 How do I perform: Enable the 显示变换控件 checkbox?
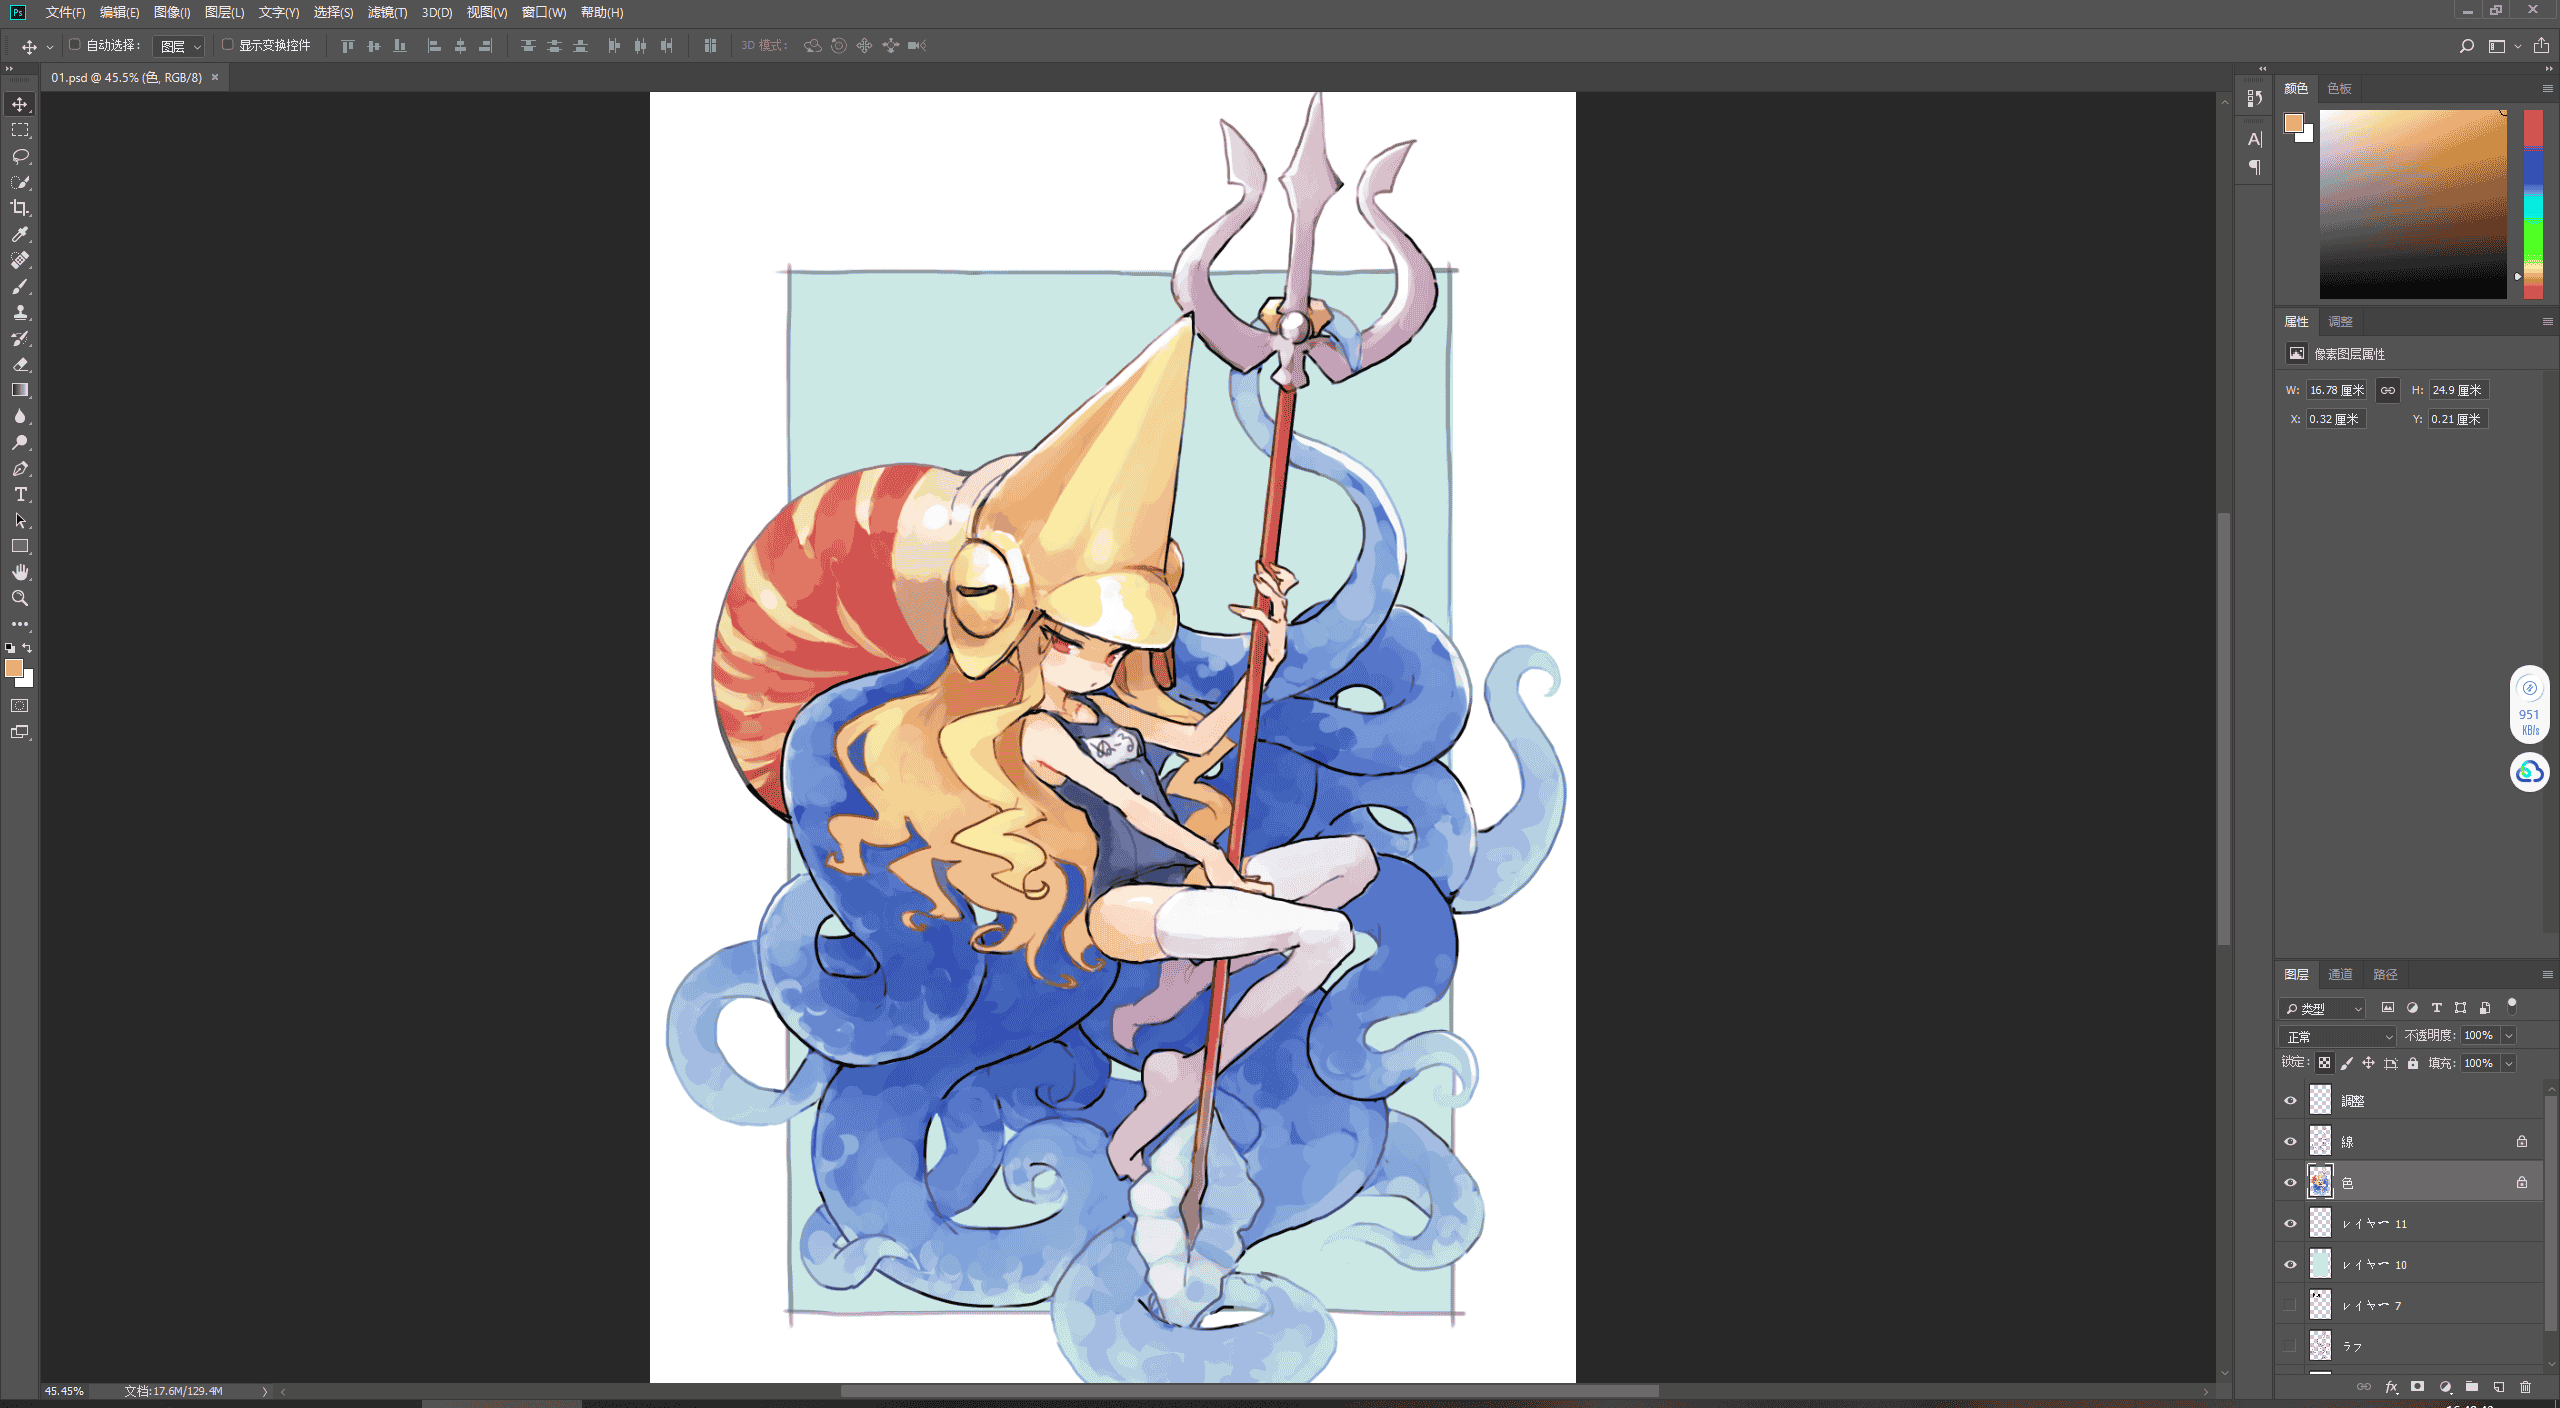pos(227,45)
